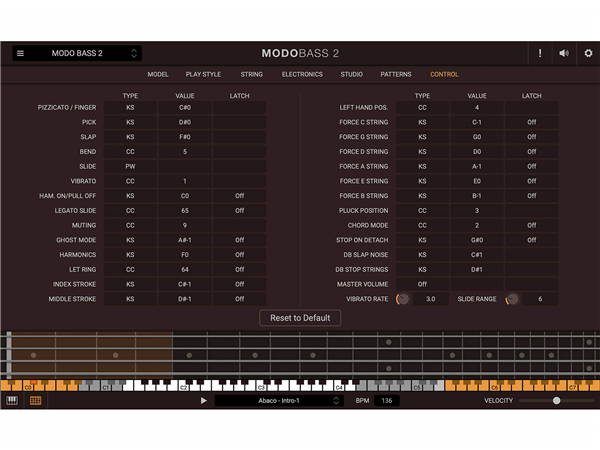Select the orange grid view icon
The width and height of the screenshot is (600, 450).
(x=35, y=401)
